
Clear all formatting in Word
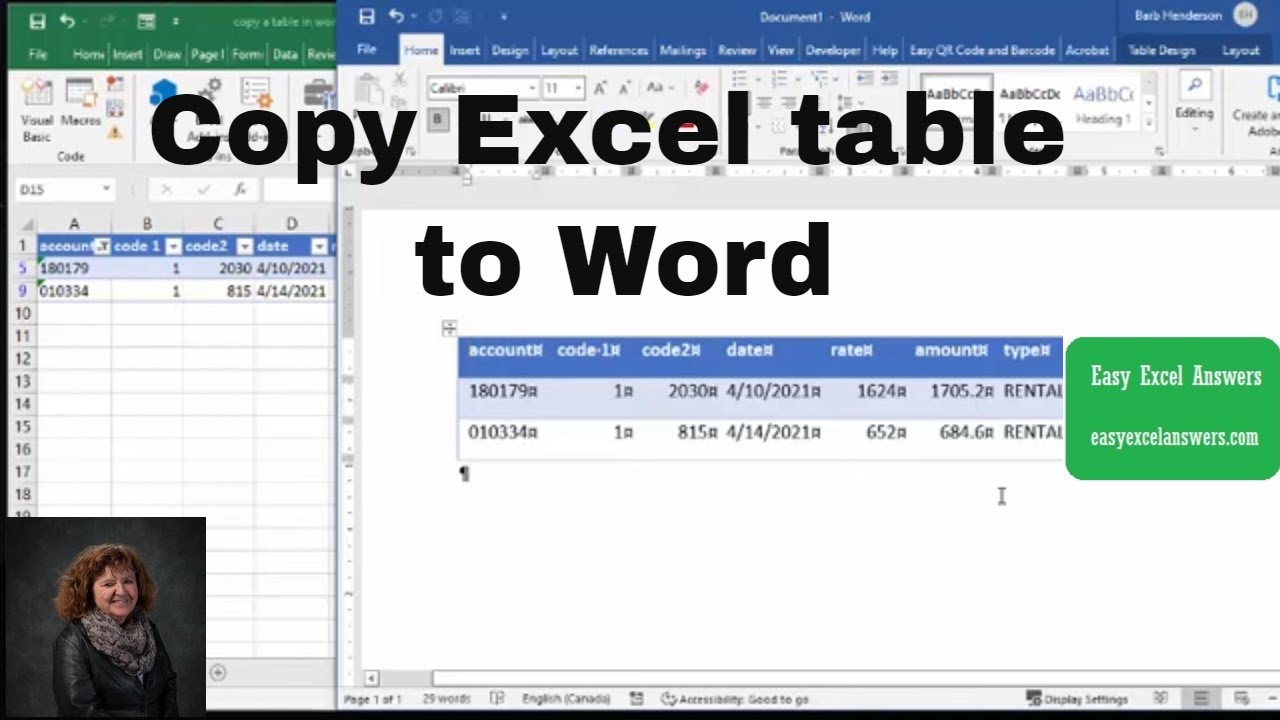coord(701,88)
